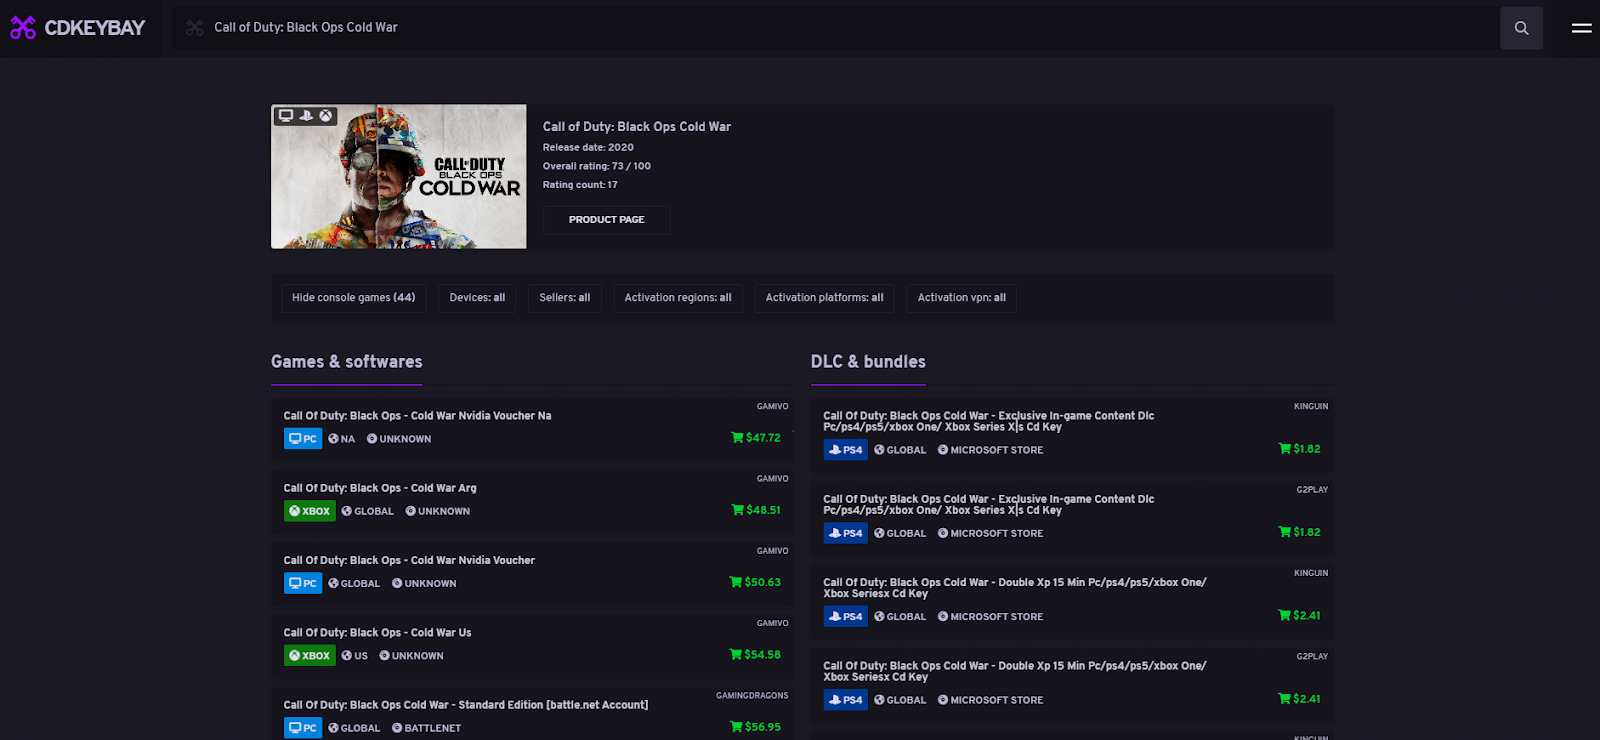Click cart icon on G2Play $2.41 listing
Image resolution: width=1600 pixels, height=740 pixels.
click(1284, 699)
